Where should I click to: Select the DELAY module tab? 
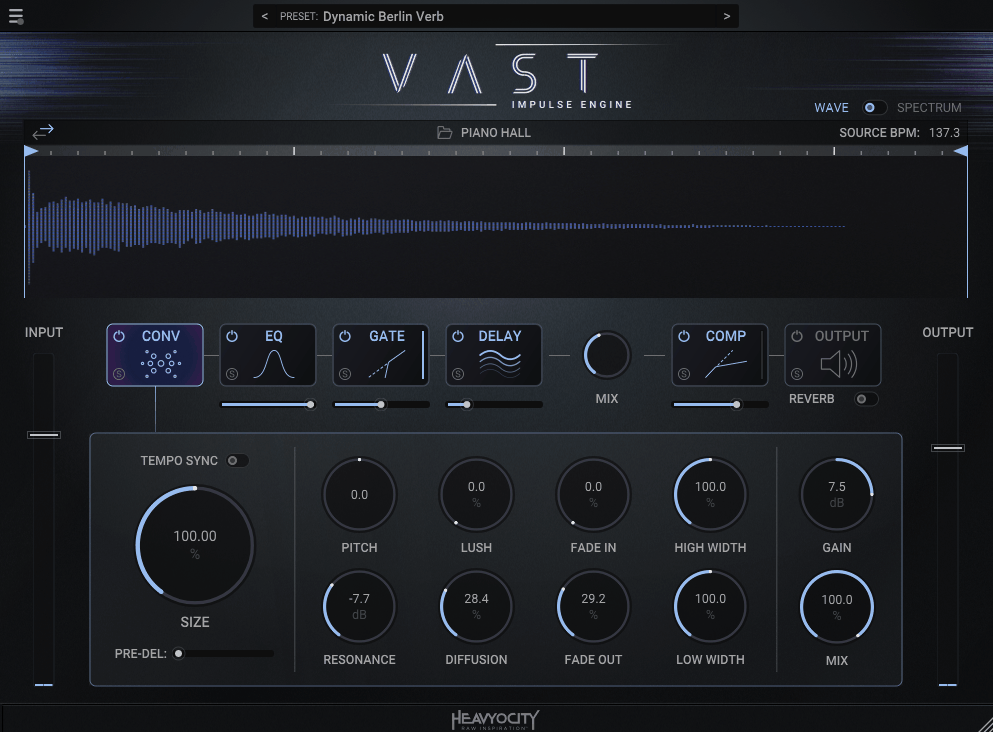(494, 355)
